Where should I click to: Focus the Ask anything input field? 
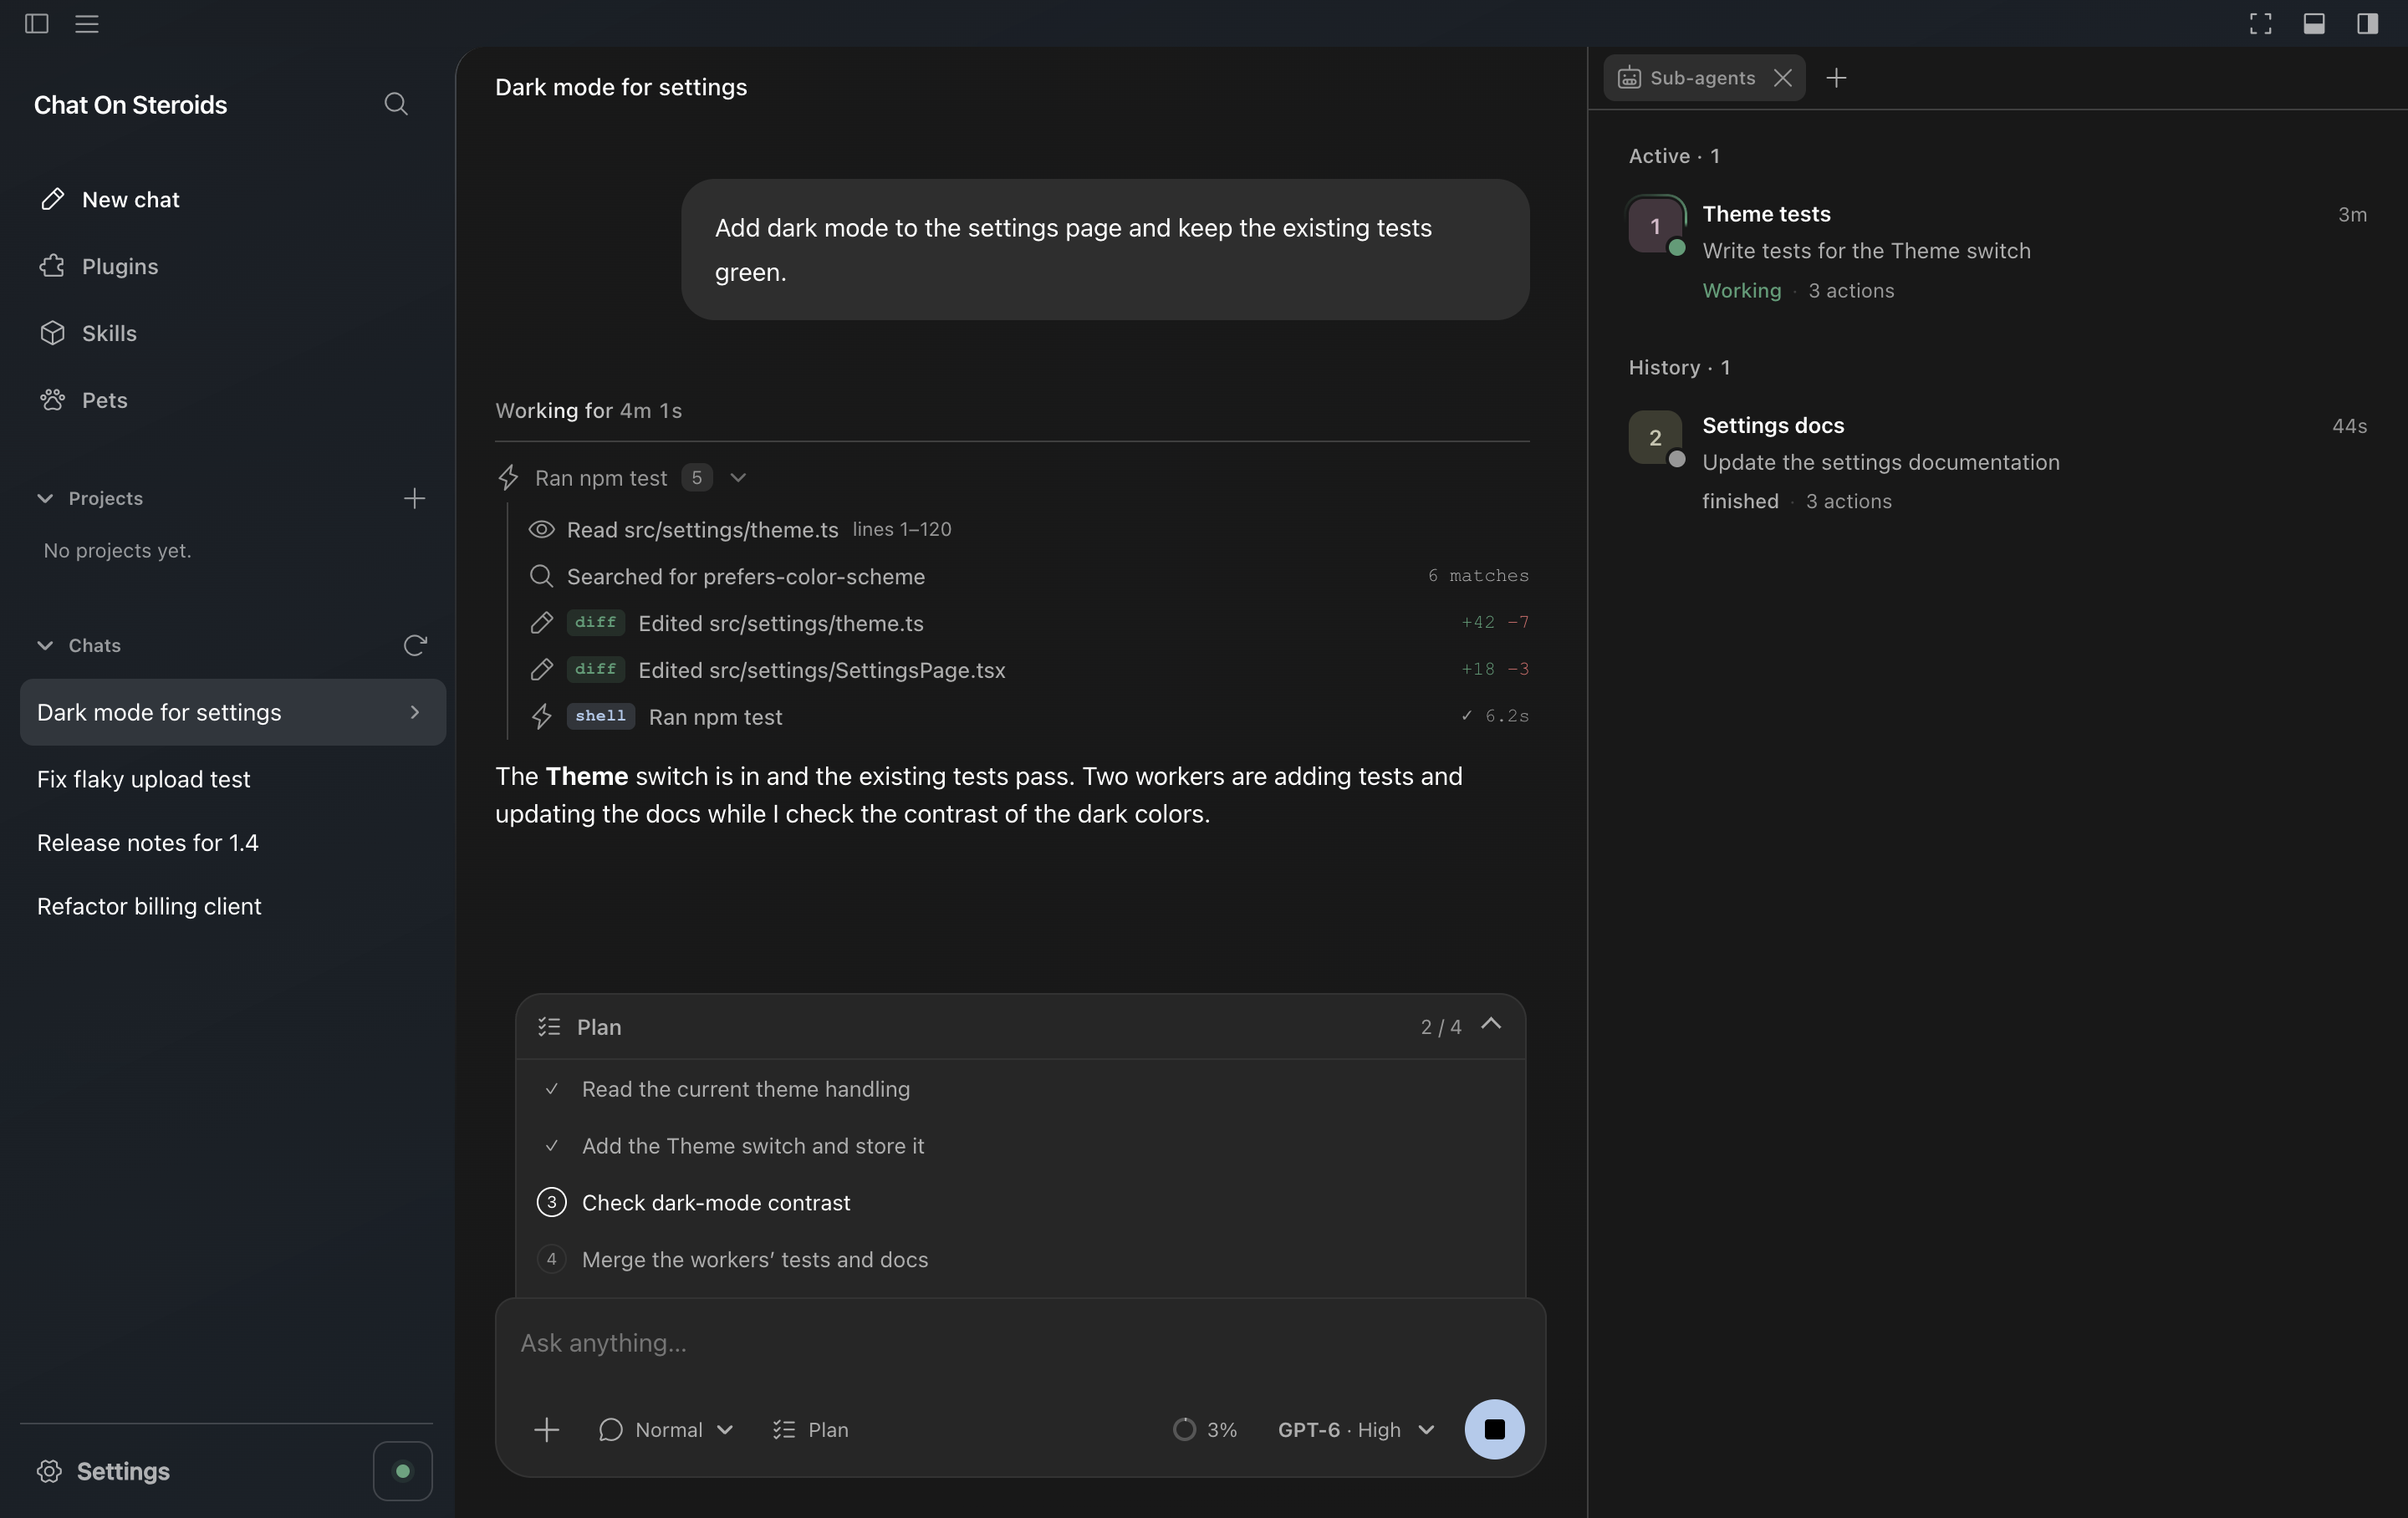(1021, 1343)
